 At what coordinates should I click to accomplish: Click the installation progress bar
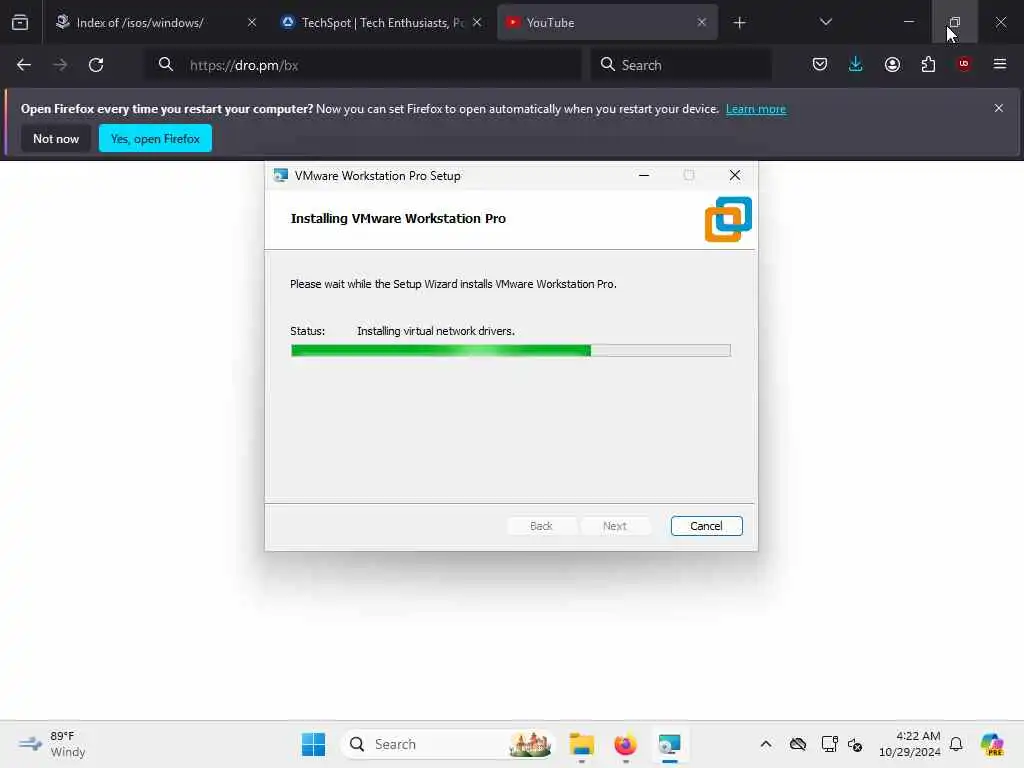point(511,351)
